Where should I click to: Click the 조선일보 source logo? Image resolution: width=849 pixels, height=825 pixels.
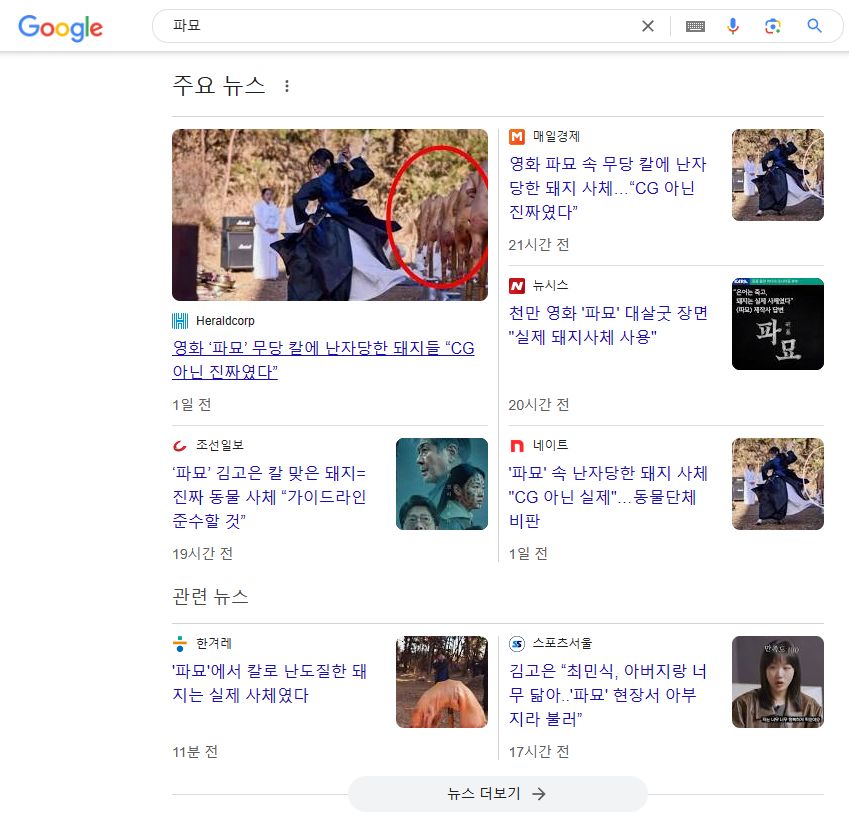tap(180, 446)
